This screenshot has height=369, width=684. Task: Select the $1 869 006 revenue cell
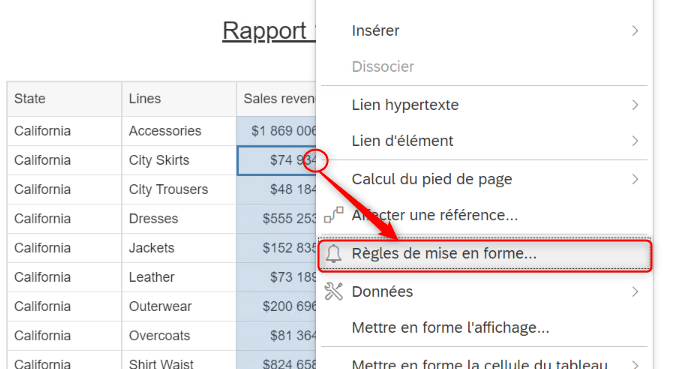[277, 131]
